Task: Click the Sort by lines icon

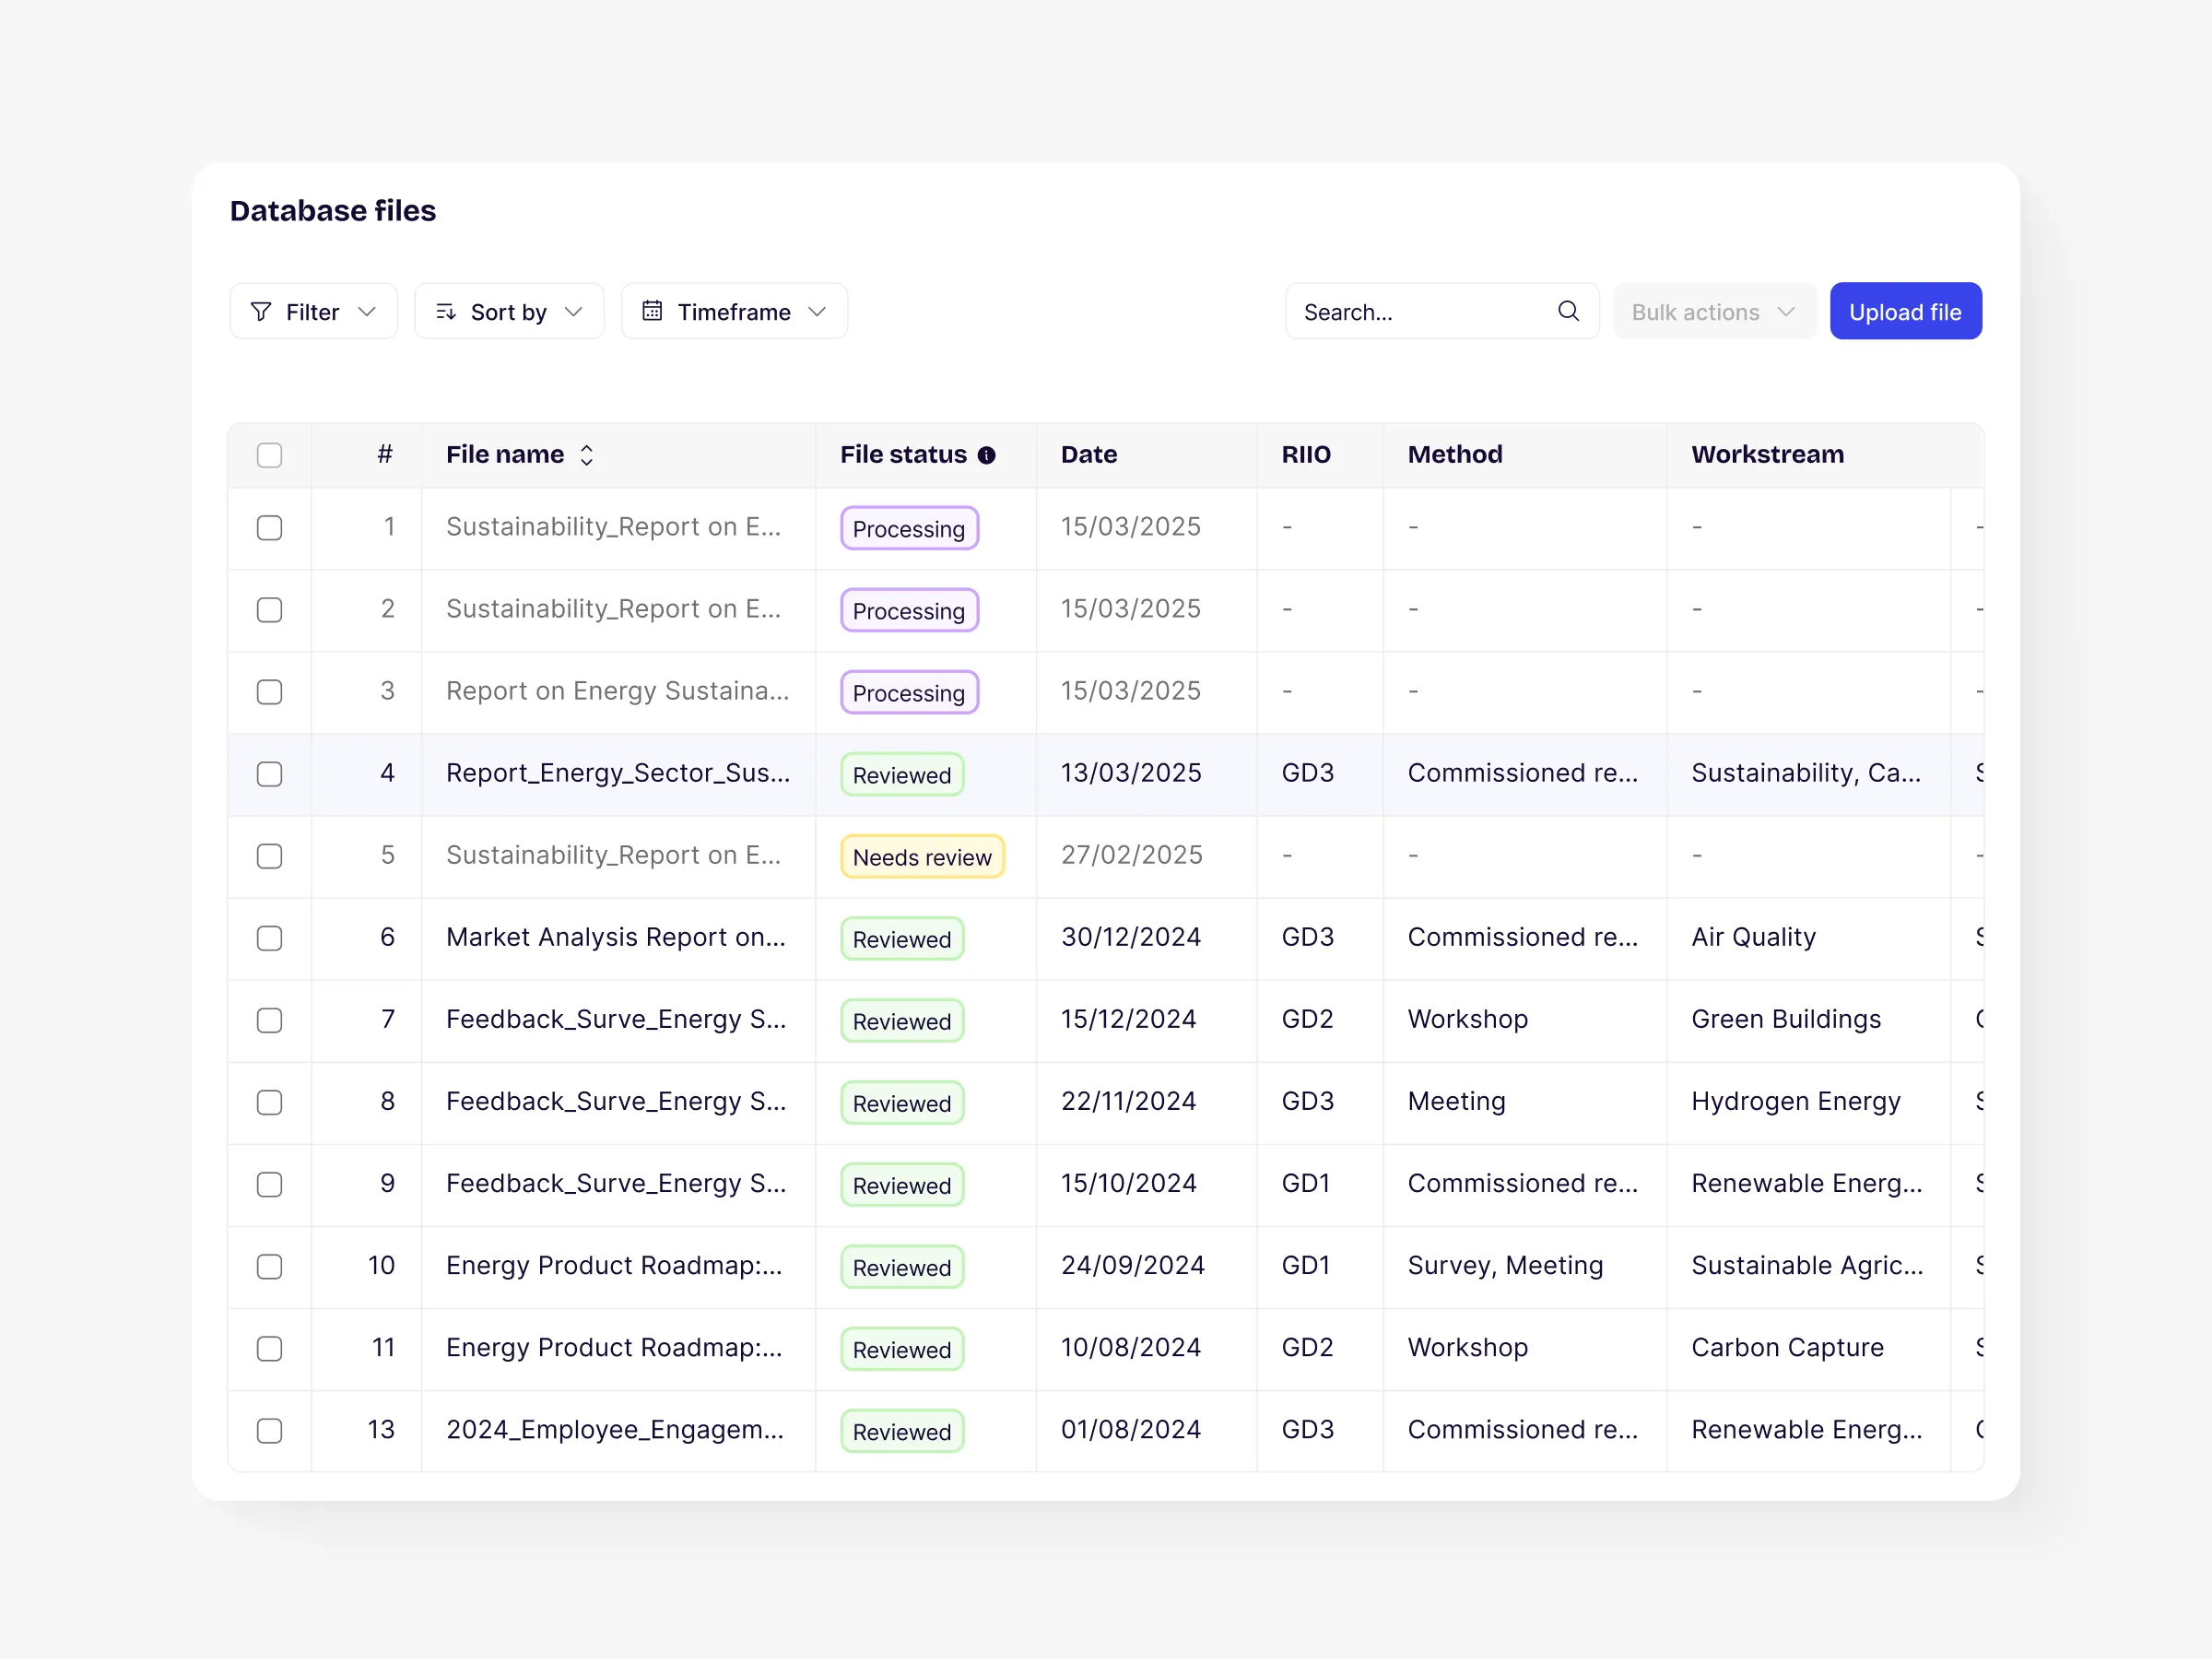Action: click(446, 312)
